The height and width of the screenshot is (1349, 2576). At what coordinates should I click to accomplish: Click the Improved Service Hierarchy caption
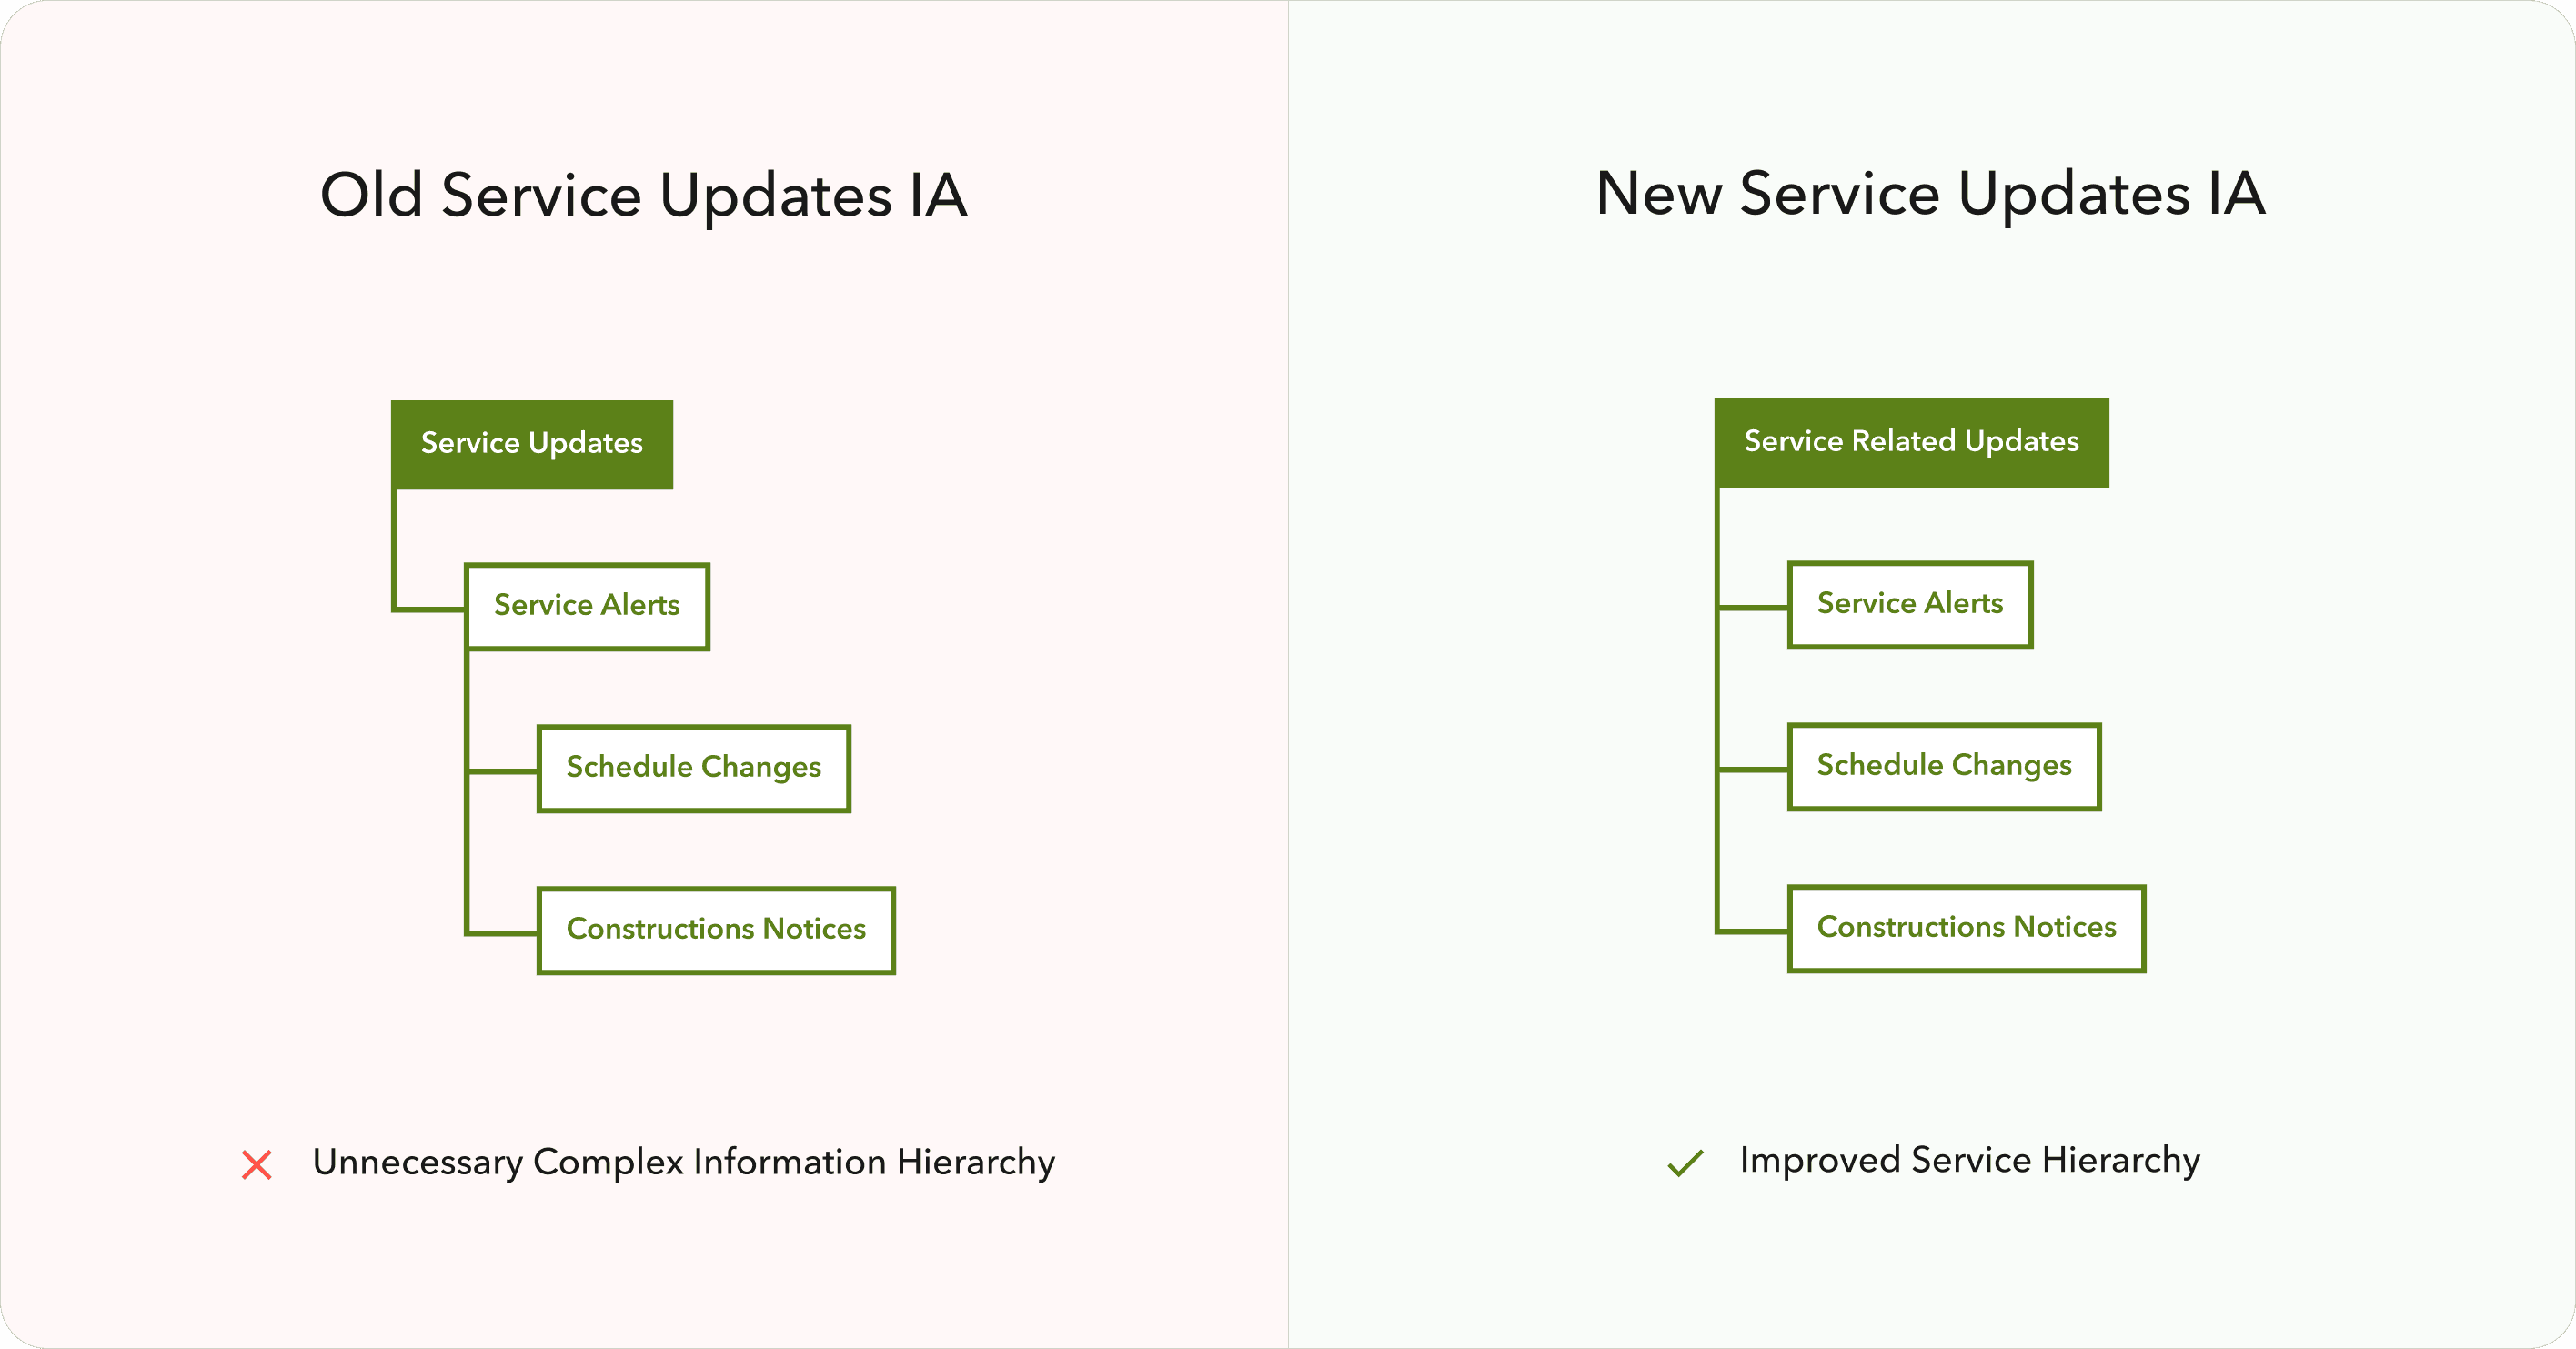click(x=1969, y=1160)
